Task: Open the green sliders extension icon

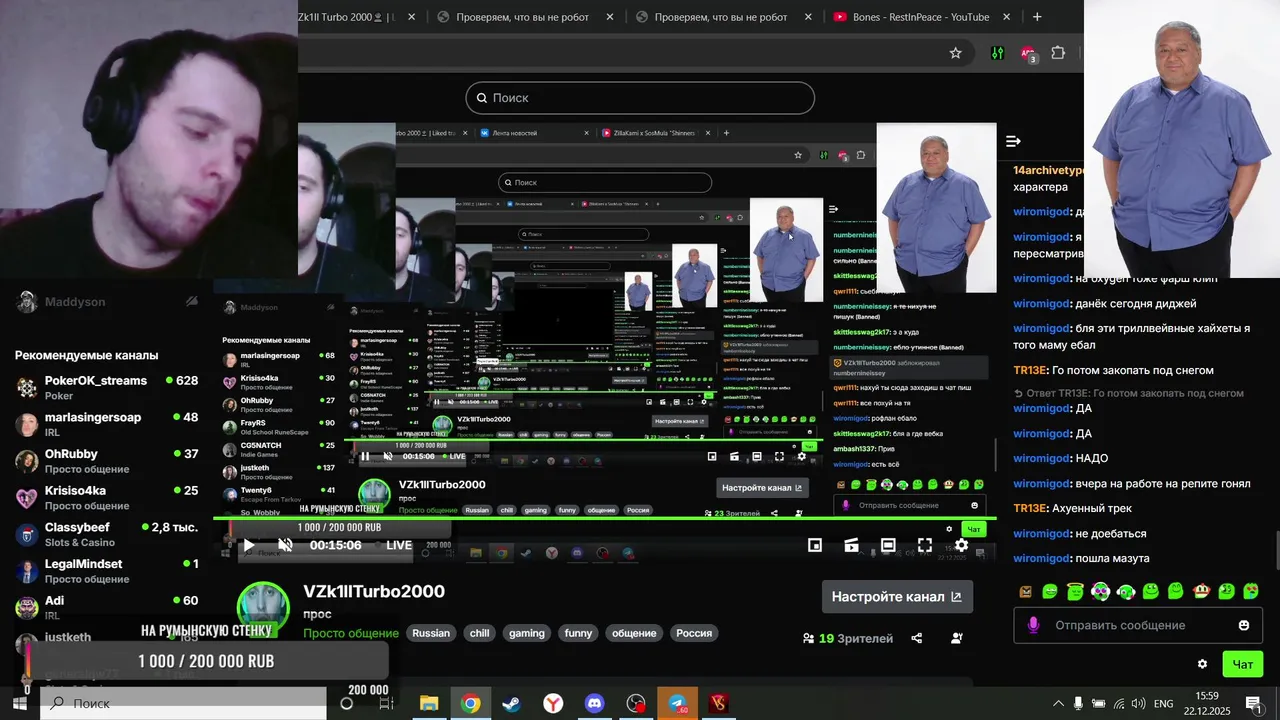Action: pos(997,53)
